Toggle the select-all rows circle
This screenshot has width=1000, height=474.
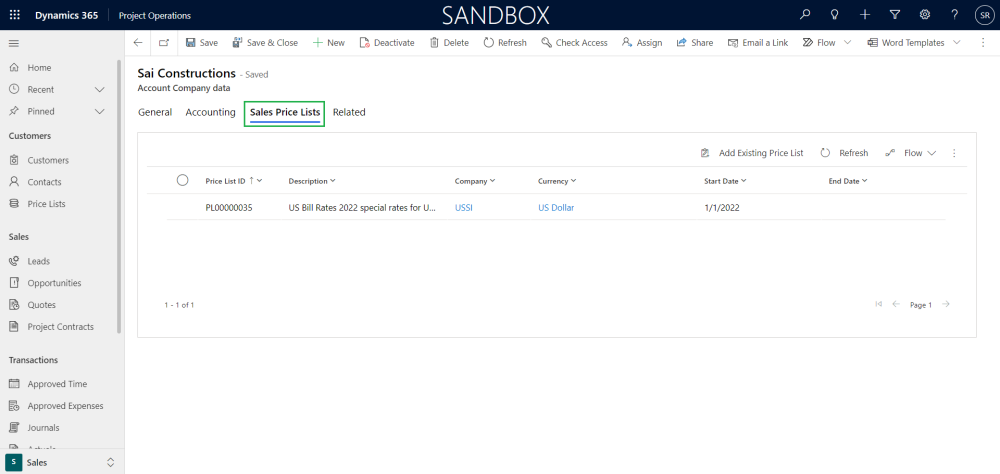point(182,180)
